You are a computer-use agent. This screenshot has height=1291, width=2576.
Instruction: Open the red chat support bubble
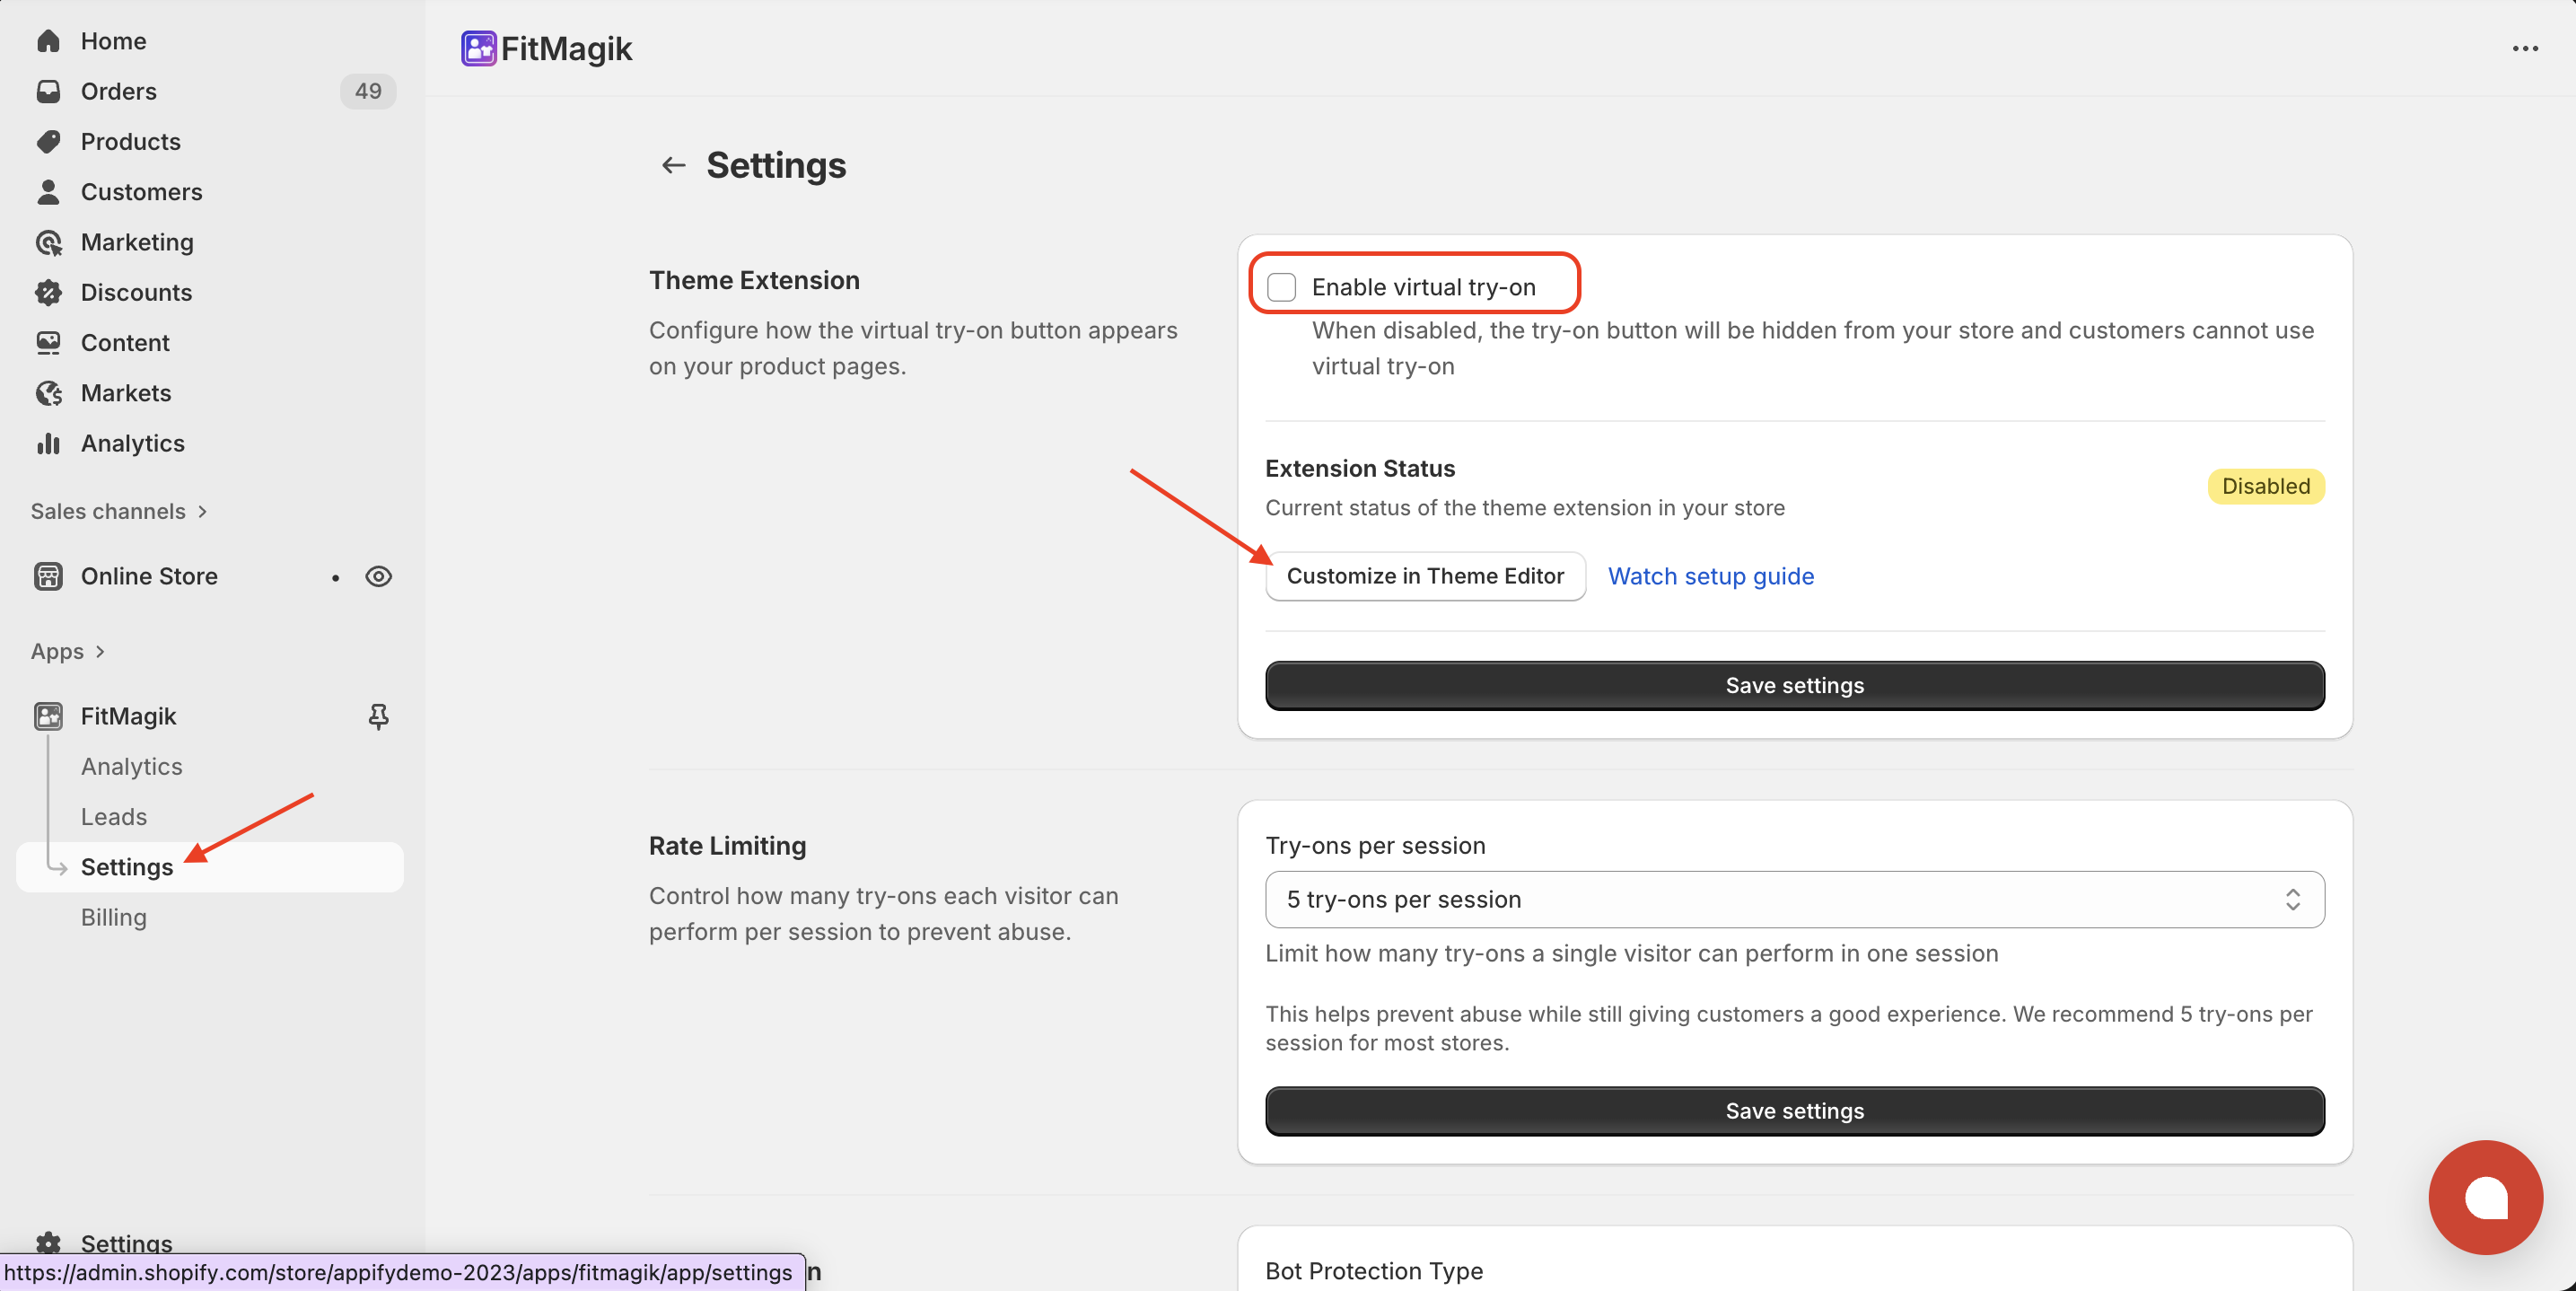click(2485, 1197)
